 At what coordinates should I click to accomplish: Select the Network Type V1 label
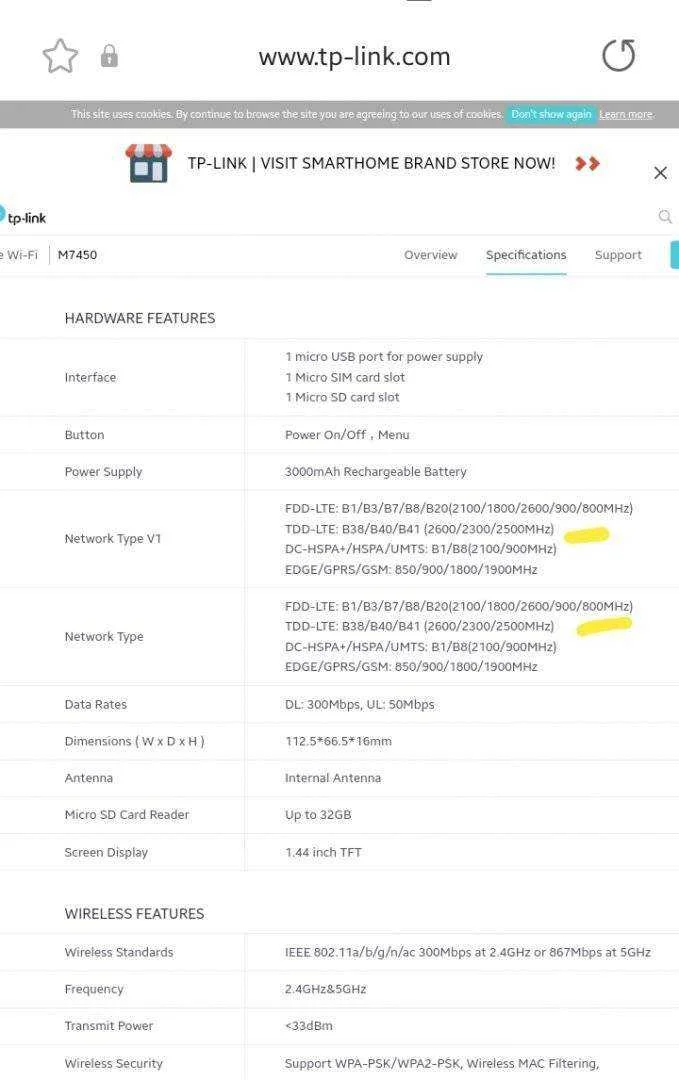coord(113,539)
